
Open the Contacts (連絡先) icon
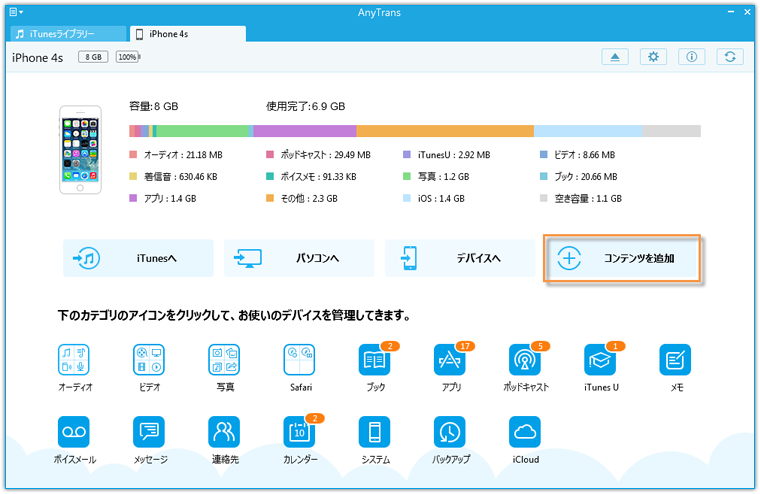click(x=224, y=431)
